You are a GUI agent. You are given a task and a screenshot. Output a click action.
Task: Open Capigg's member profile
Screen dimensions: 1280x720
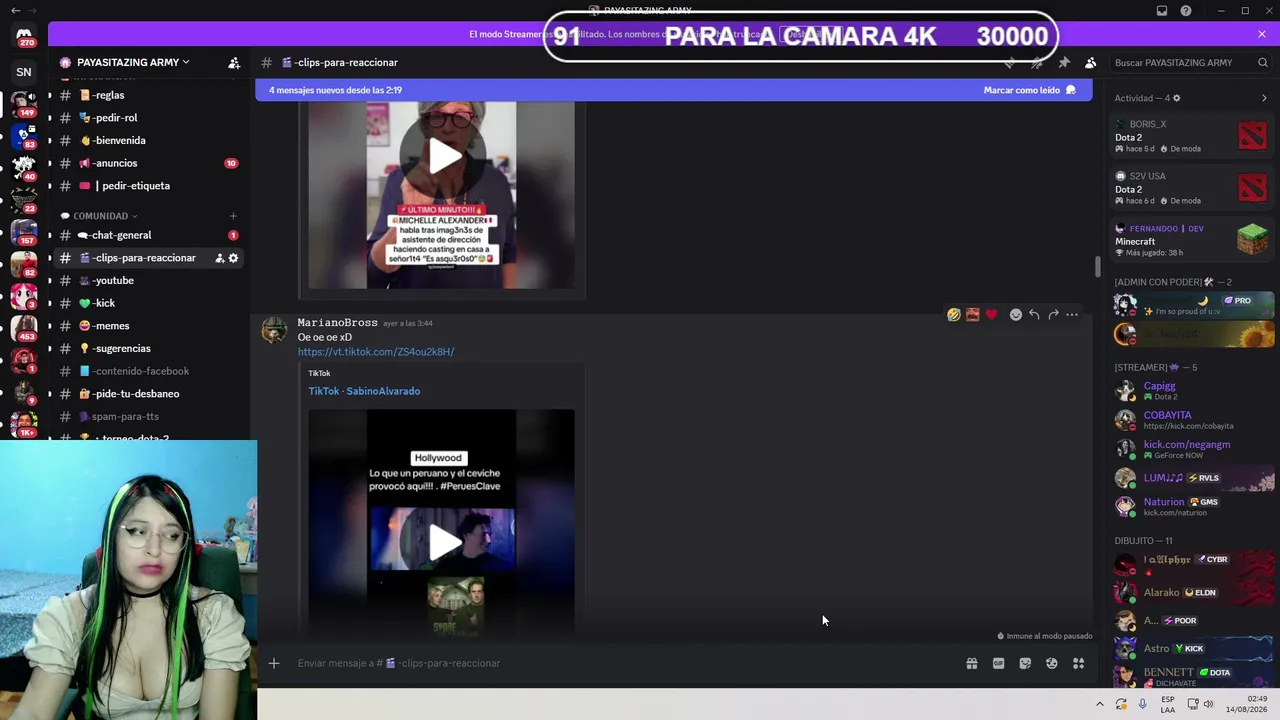coord(1194,390)
